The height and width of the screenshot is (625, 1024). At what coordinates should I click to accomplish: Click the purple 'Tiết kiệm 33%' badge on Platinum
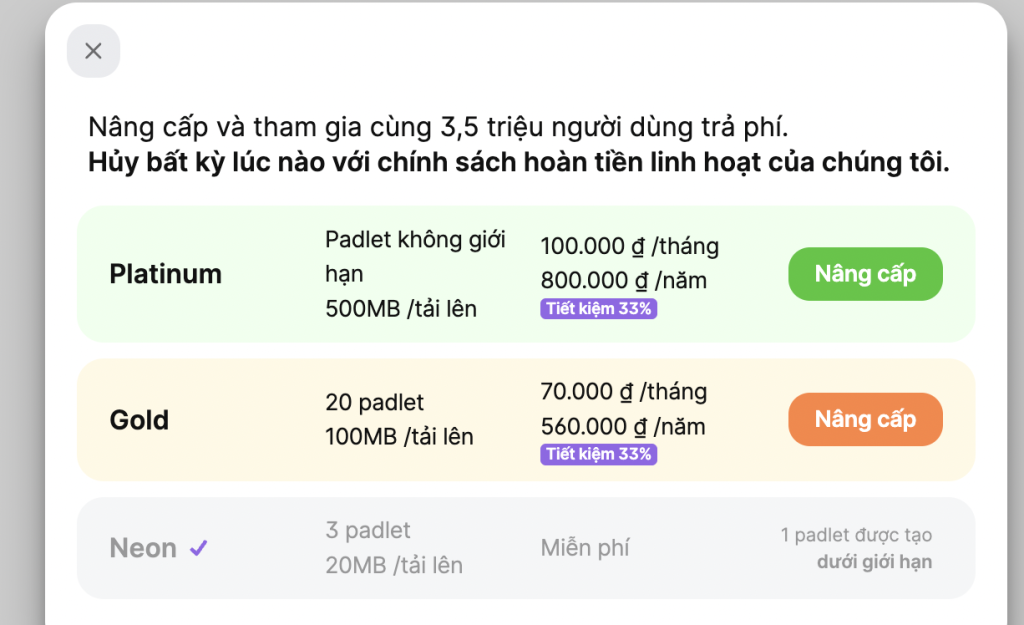click(598, 309)
